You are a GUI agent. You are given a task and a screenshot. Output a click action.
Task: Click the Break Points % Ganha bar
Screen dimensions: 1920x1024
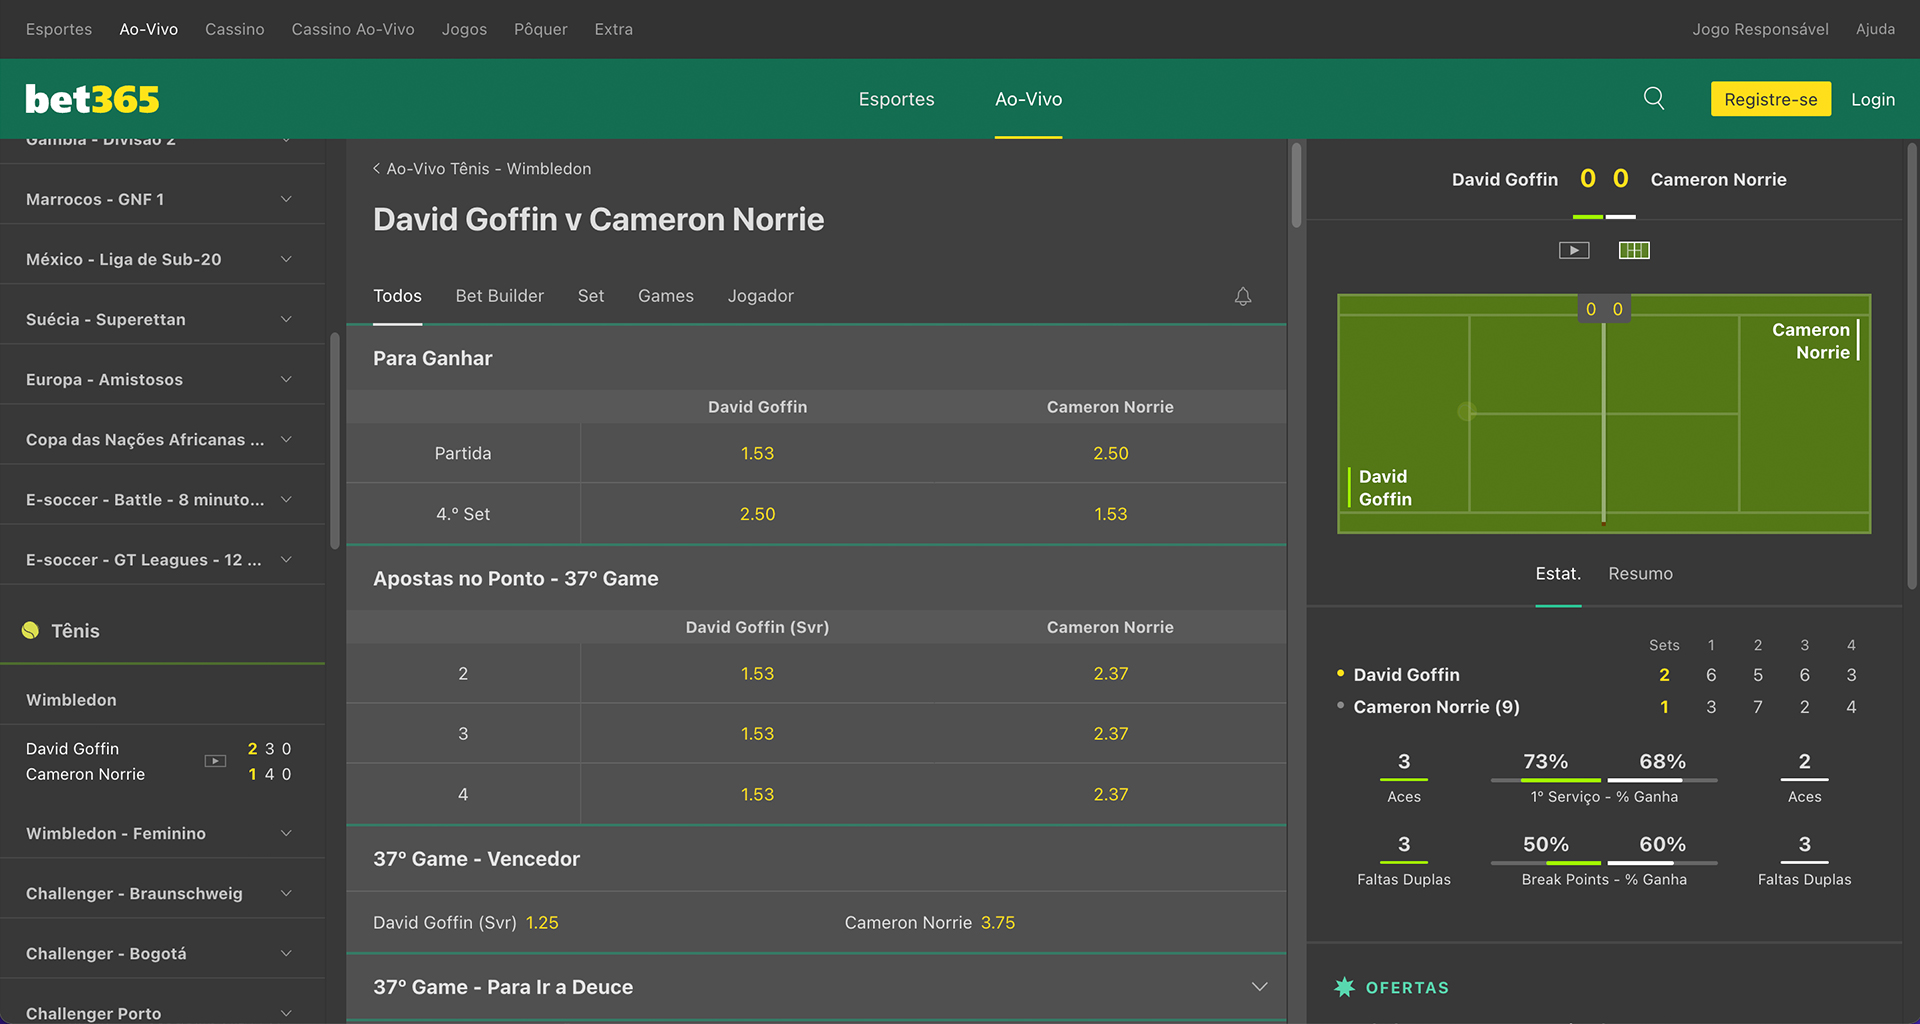click(1604, 863)
